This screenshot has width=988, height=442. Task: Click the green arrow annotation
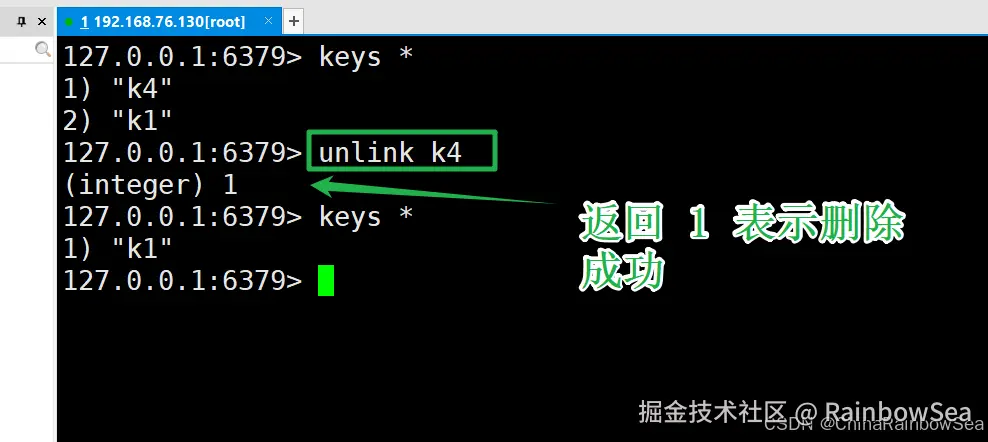click(432, 192)
